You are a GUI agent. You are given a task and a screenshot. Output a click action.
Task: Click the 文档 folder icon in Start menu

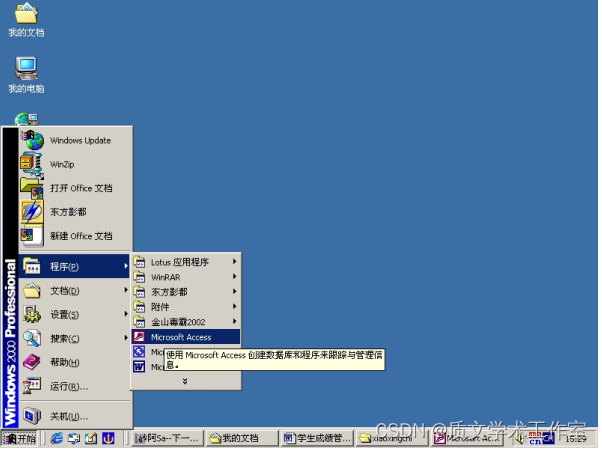pyautogui.click(x=31, y=291)
